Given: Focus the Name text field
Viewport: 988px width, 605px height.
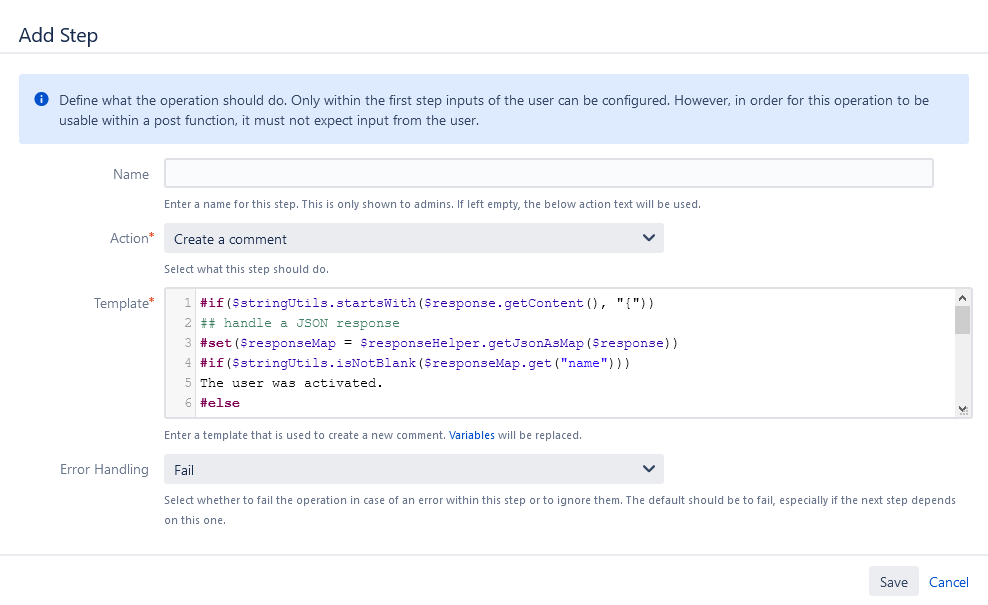Looking at the screenshot, I should pyautogui.click(x=548, y=174).
